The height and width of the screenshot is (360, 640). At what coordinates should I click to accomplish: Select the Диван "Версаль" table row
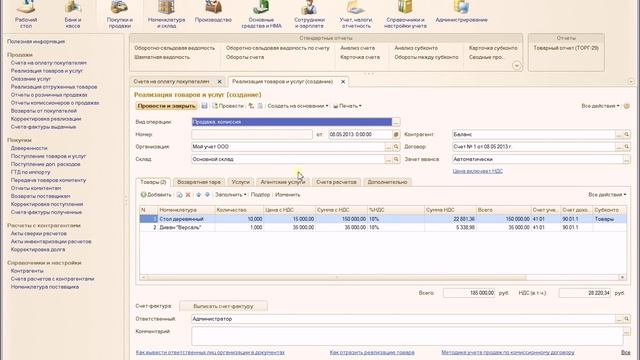click(383, 227)
